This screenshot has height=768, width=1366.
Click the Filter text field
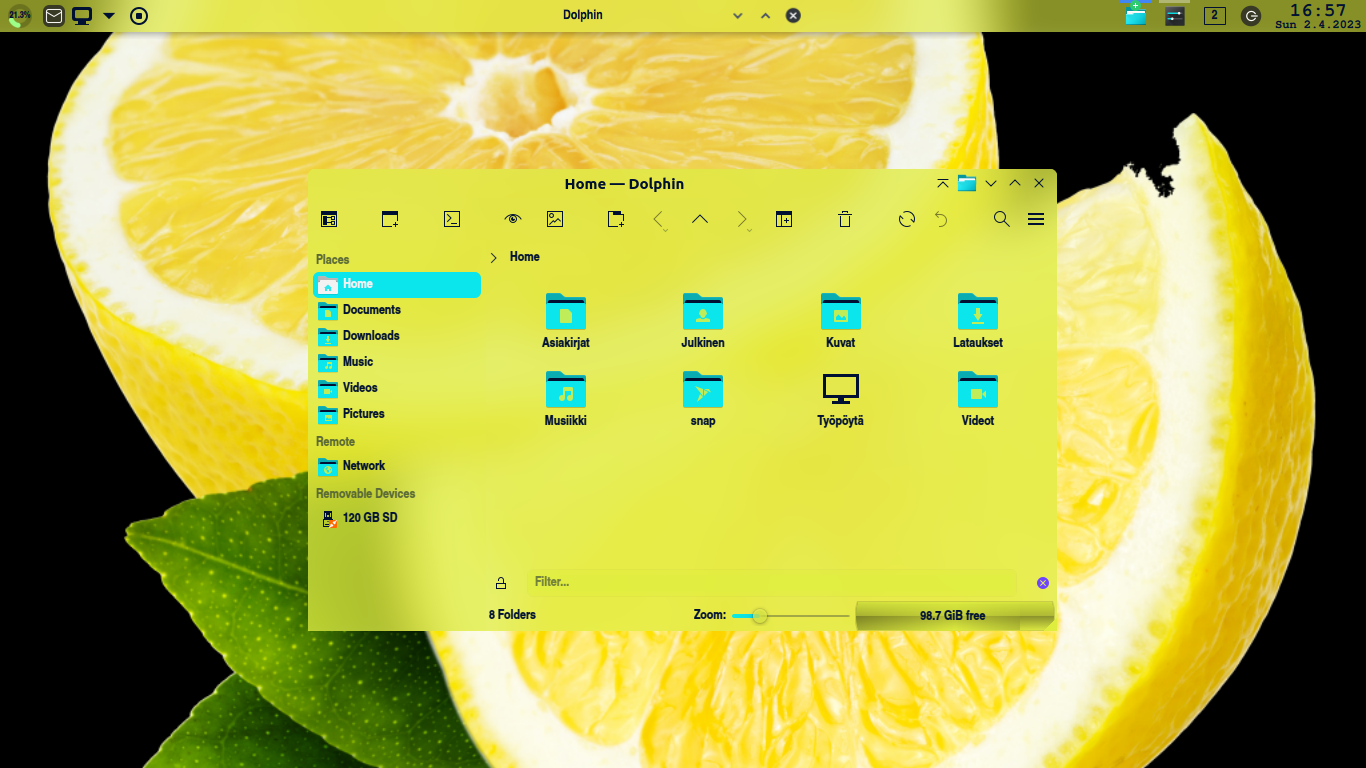pos(772,582)
